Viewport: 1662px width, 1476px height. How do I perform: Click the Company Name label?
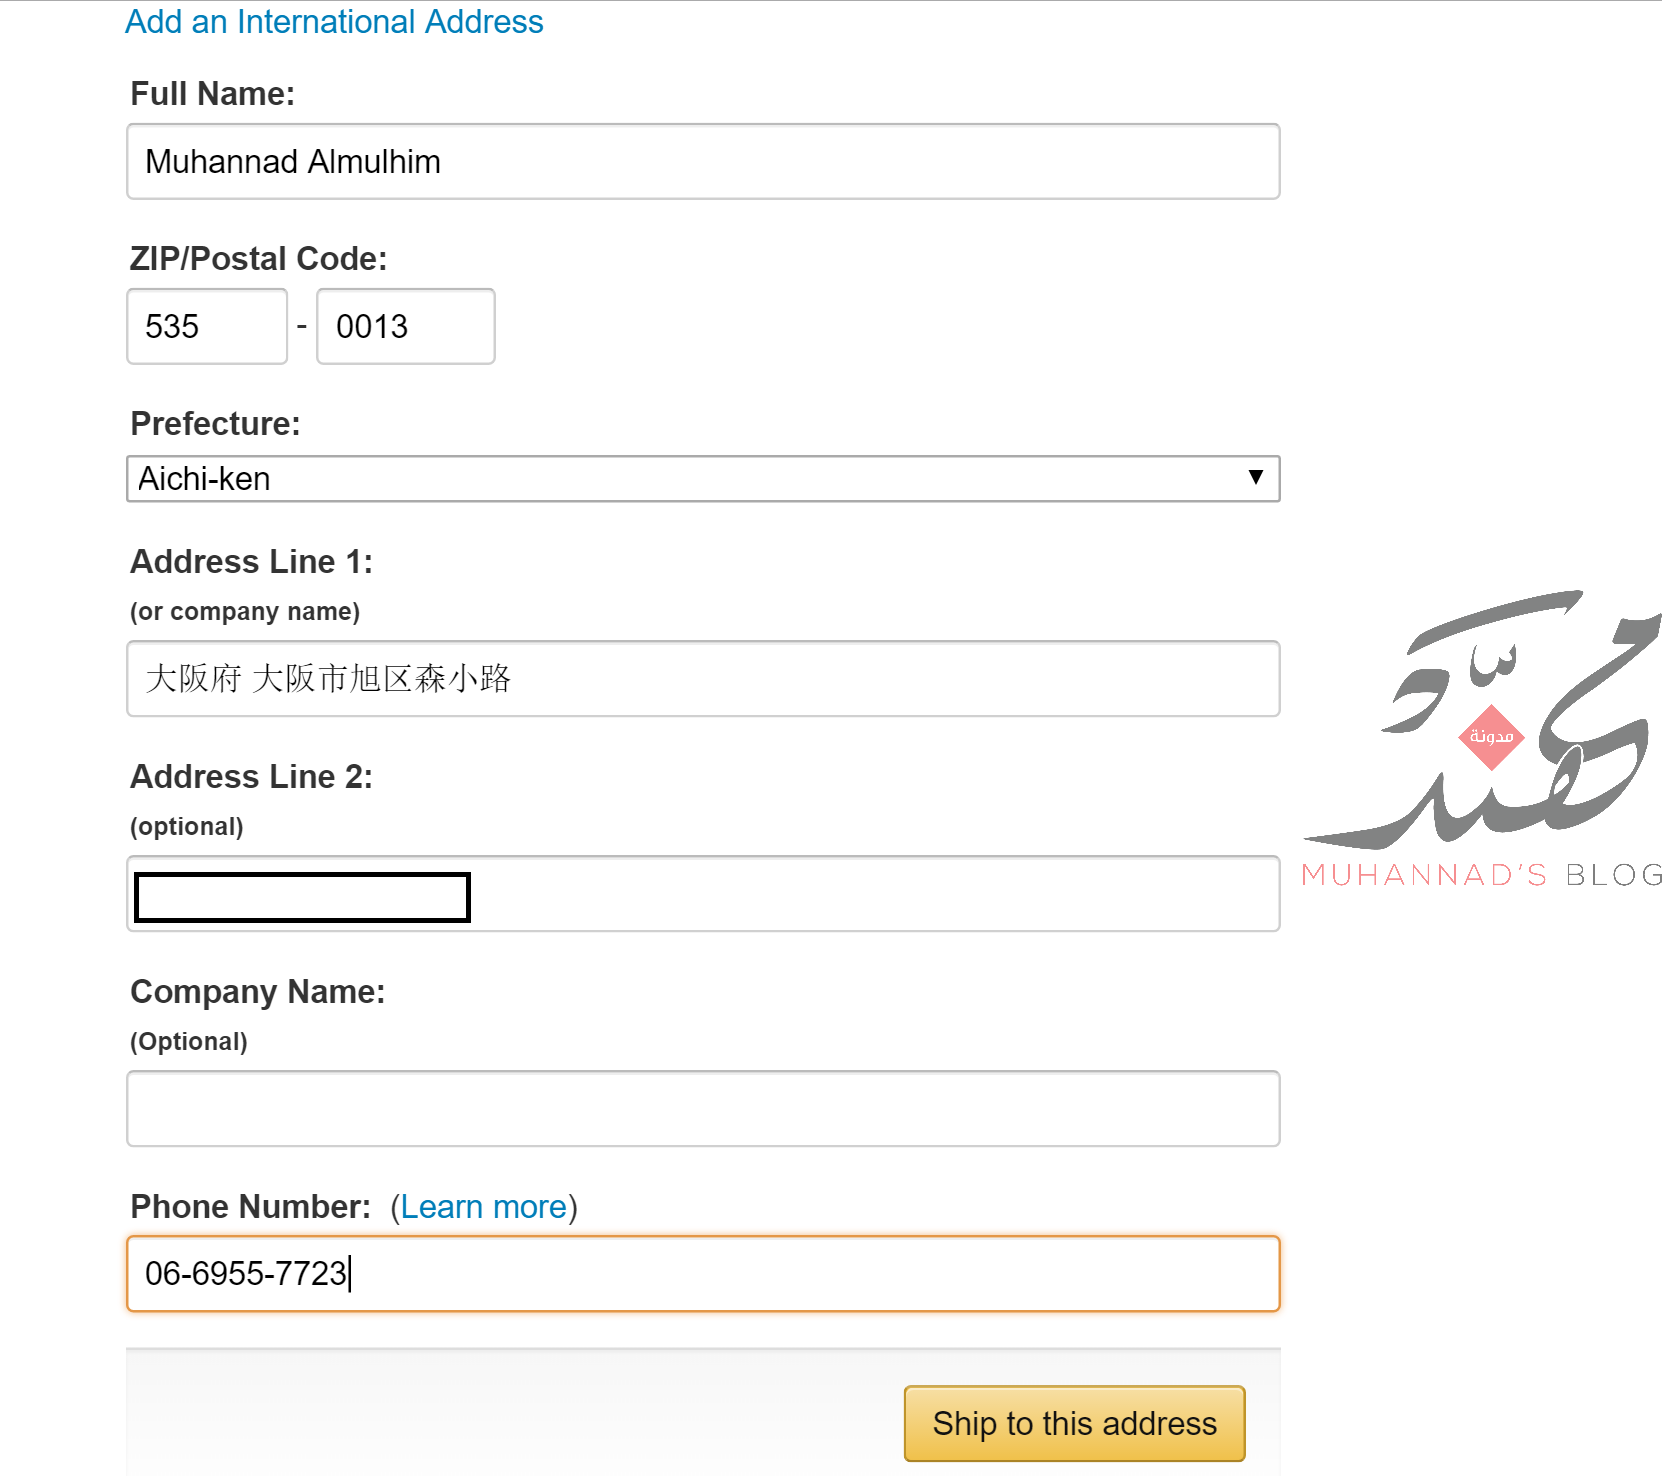coord(258,992)
